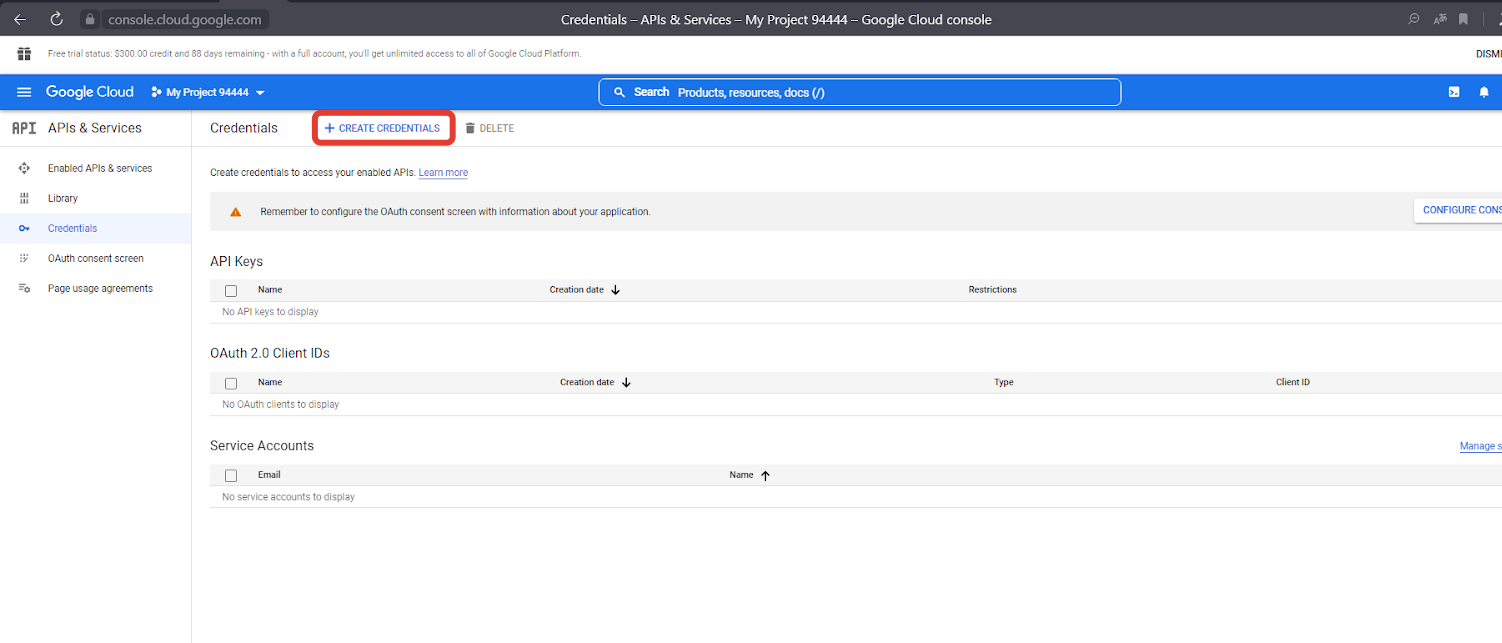Open notifications bell icon
This screenshot has width=1502, height=643.
pyautogui.click(x=1484, y=92)
